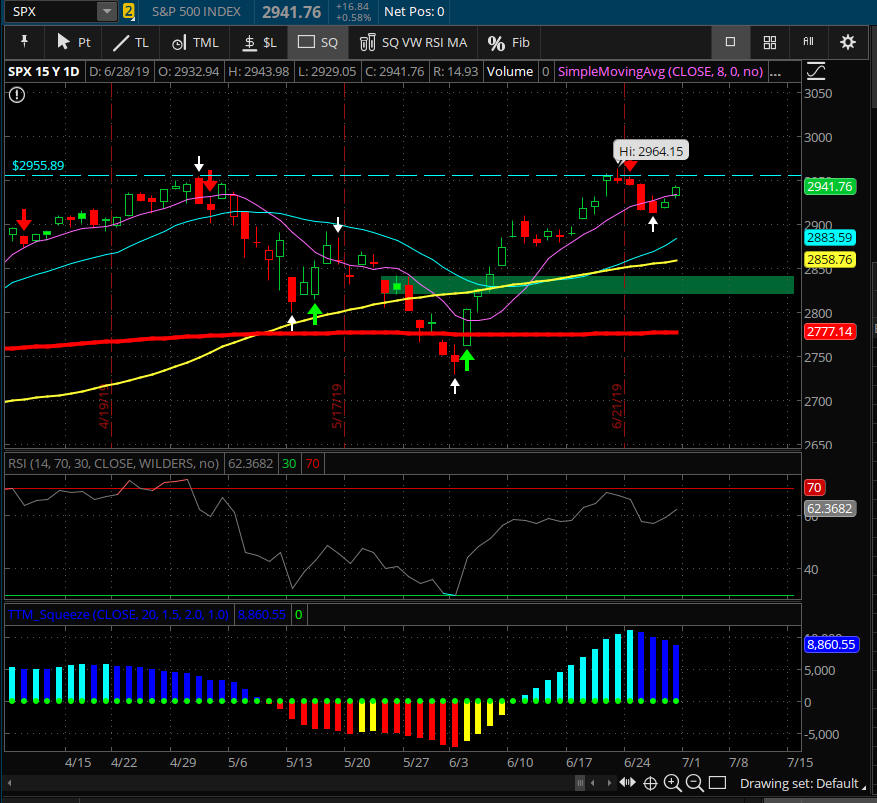Image resolution: width=877 pixels, height=803 pixels.
Task: Open the chart settings gear
Action: (848, 42)
